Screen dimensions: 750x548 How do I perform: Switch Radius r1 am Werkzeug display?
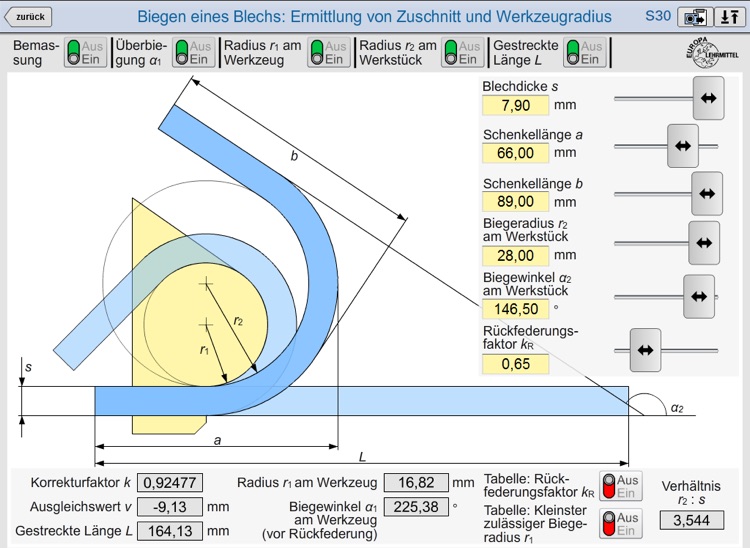329,53
